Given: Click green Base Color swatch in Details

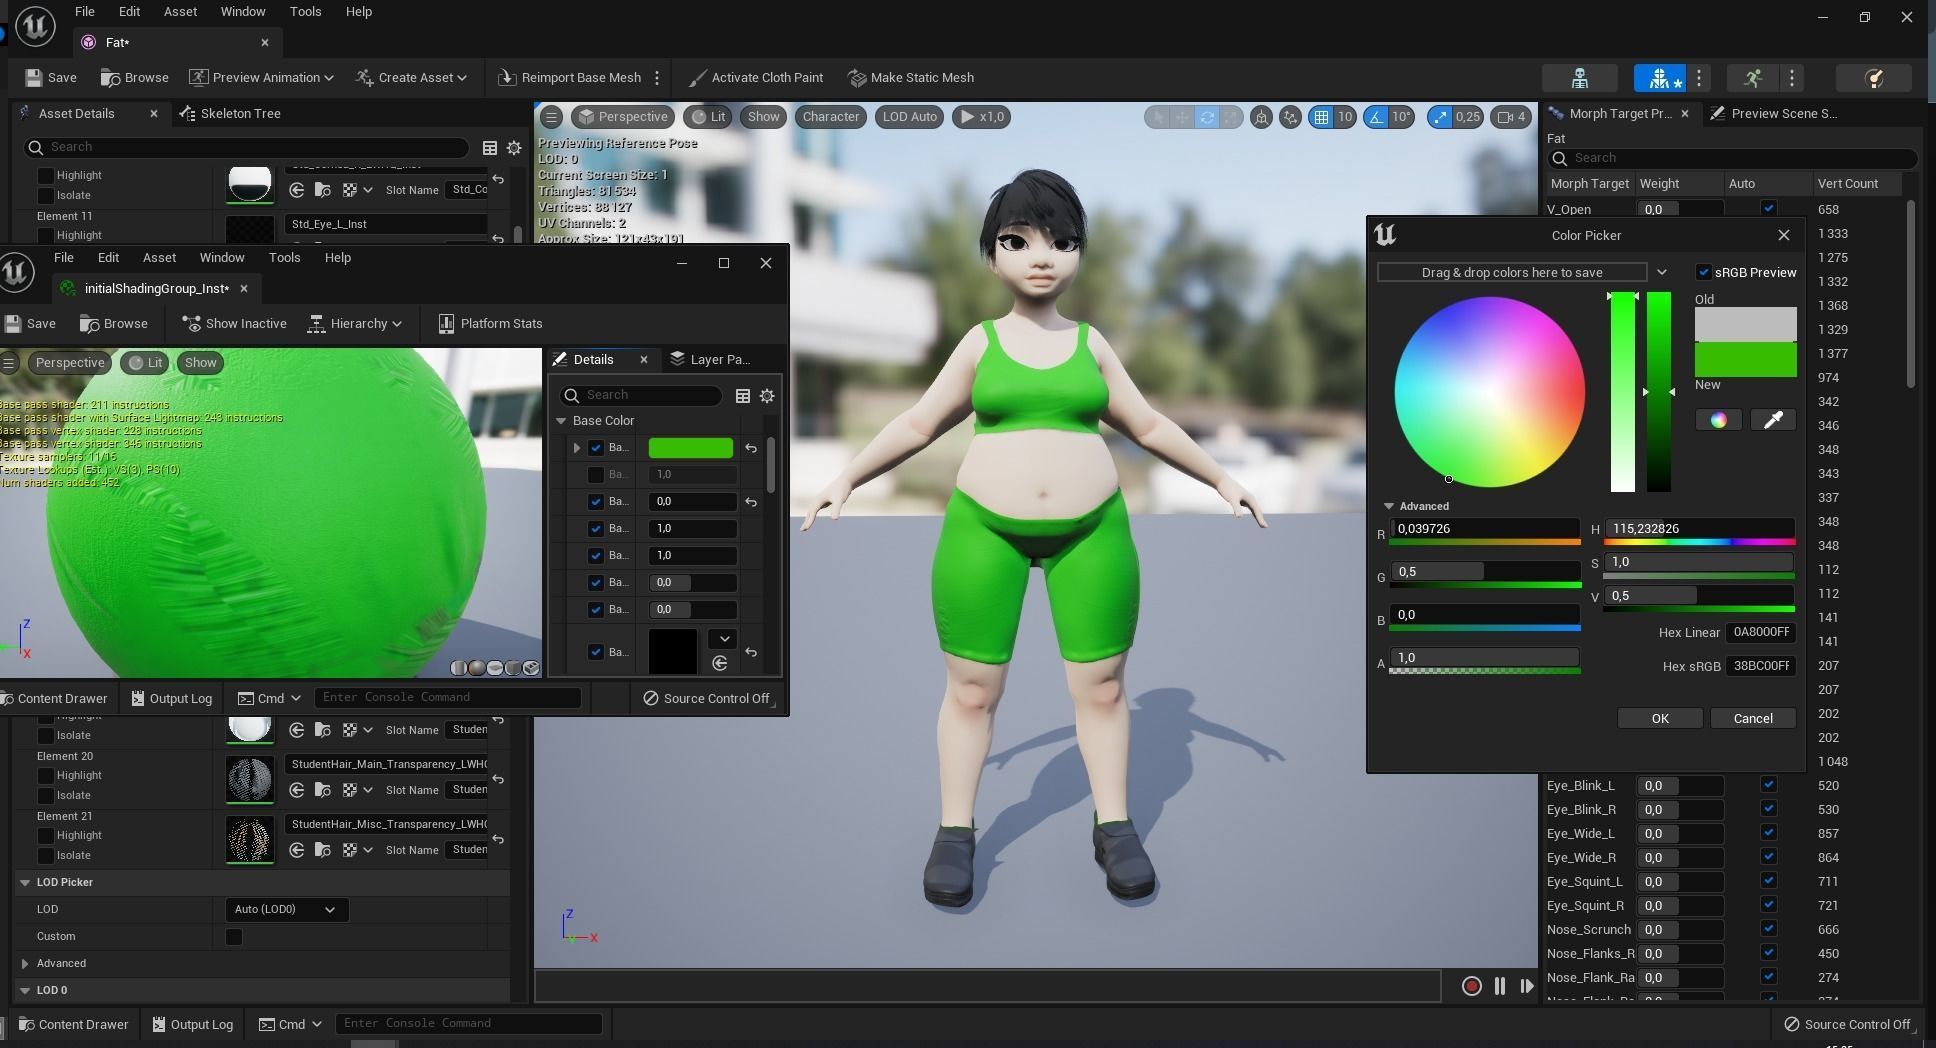Looking at the screenshot, I should click(x=691, y=448).
